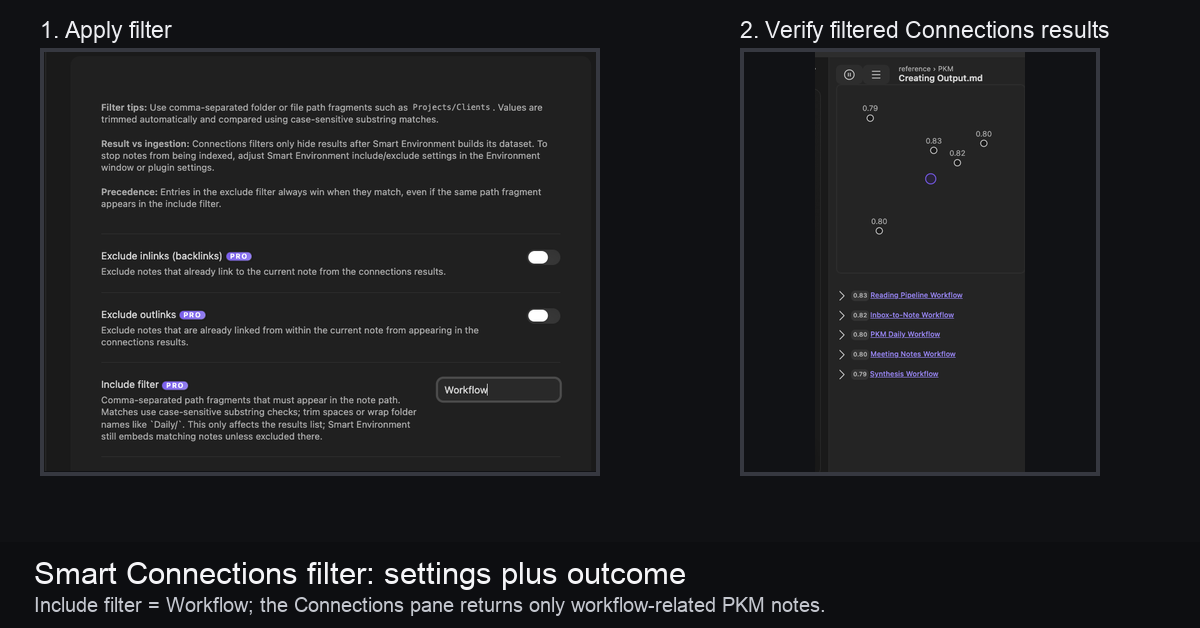Toggle Exclude inlinks (backlinks) switch

click(544, 257)
